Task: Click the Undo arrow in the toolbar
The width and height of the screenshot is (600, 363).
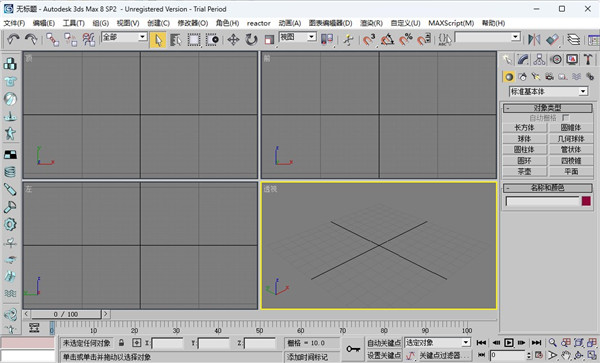Action: coord(13,39)
